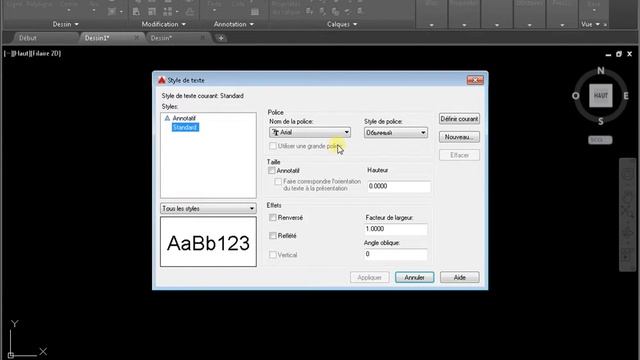Restore the drawing window with the restore icon

[619, 54]
